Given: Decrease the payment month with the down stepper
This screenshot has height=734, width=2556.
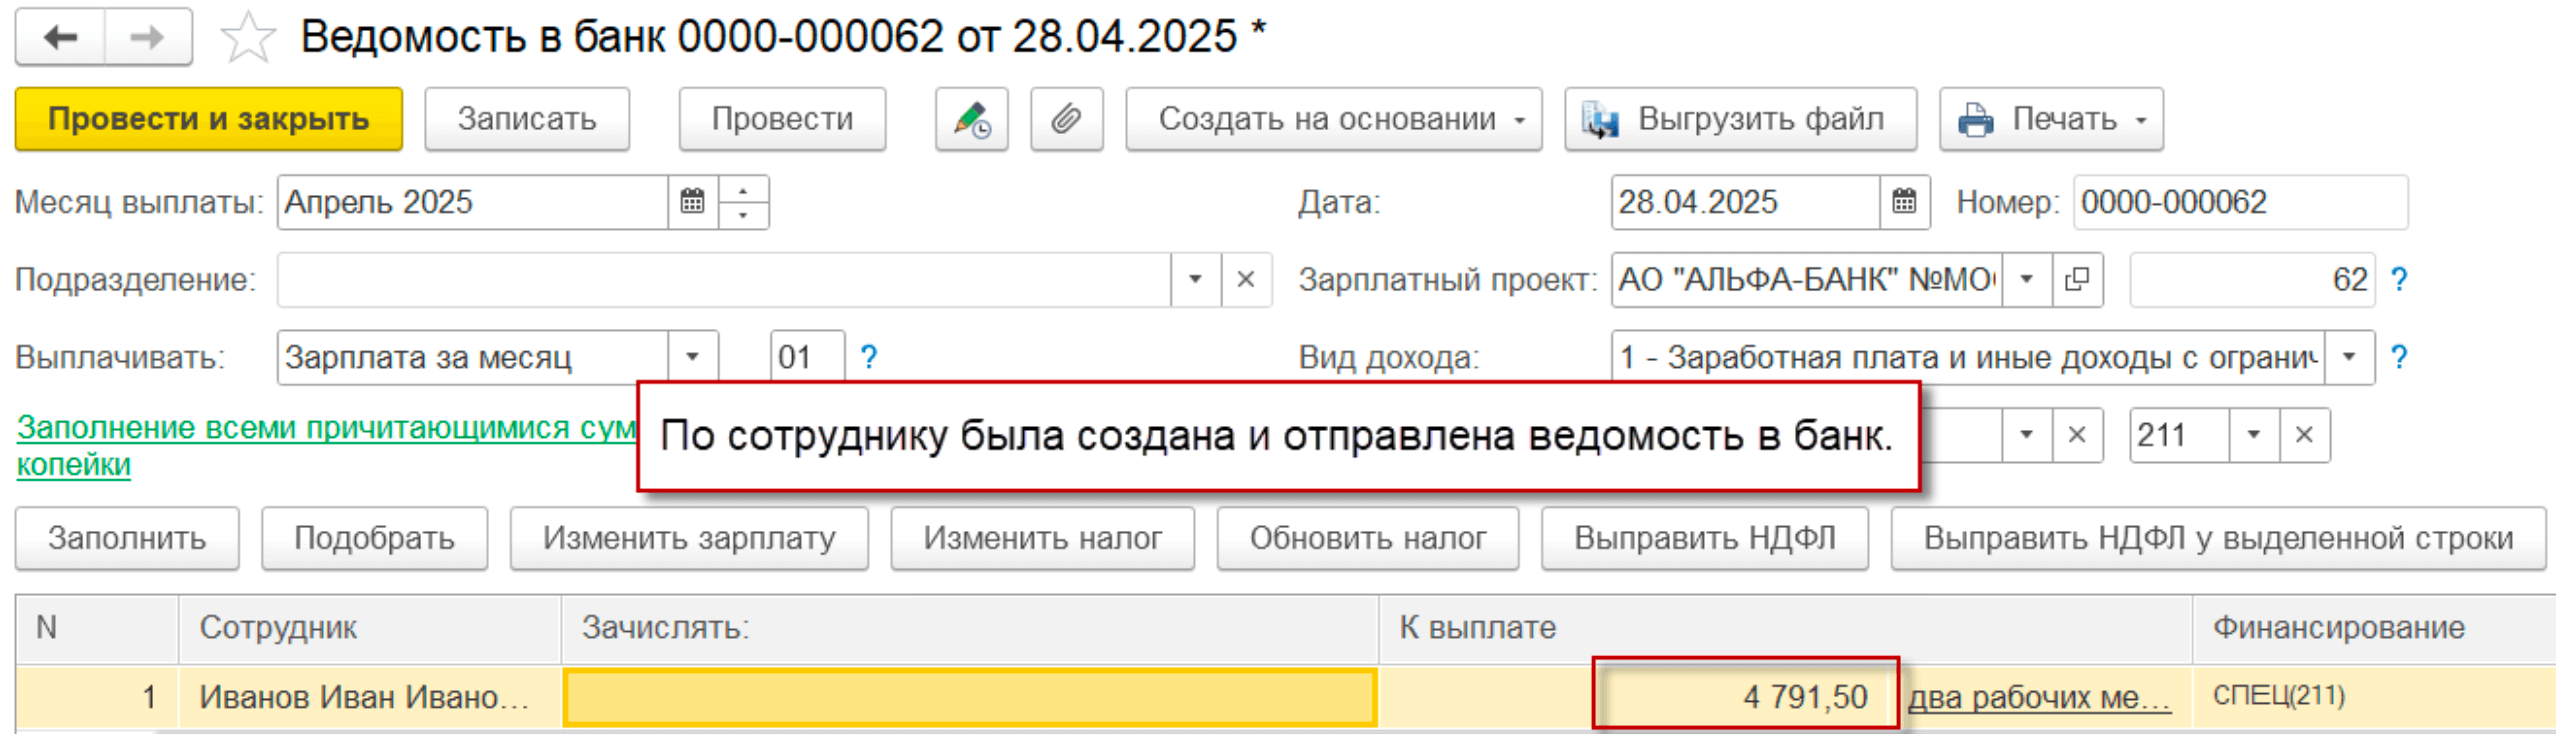Looking at the screenshot, I should (x=743, y=215).
